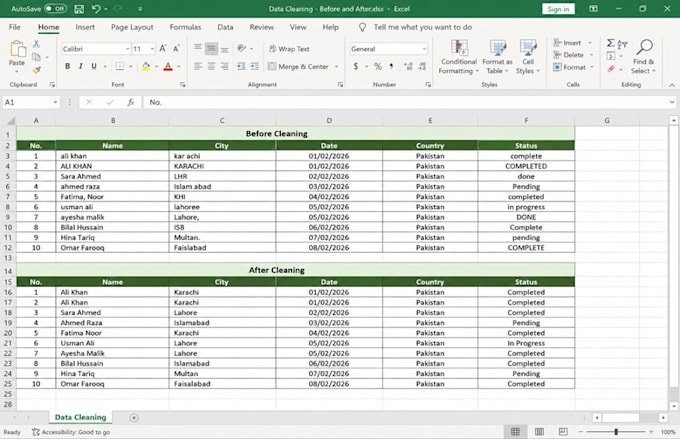Apply Comma Style format
The image size is (680, 439).
coord(391,66)
